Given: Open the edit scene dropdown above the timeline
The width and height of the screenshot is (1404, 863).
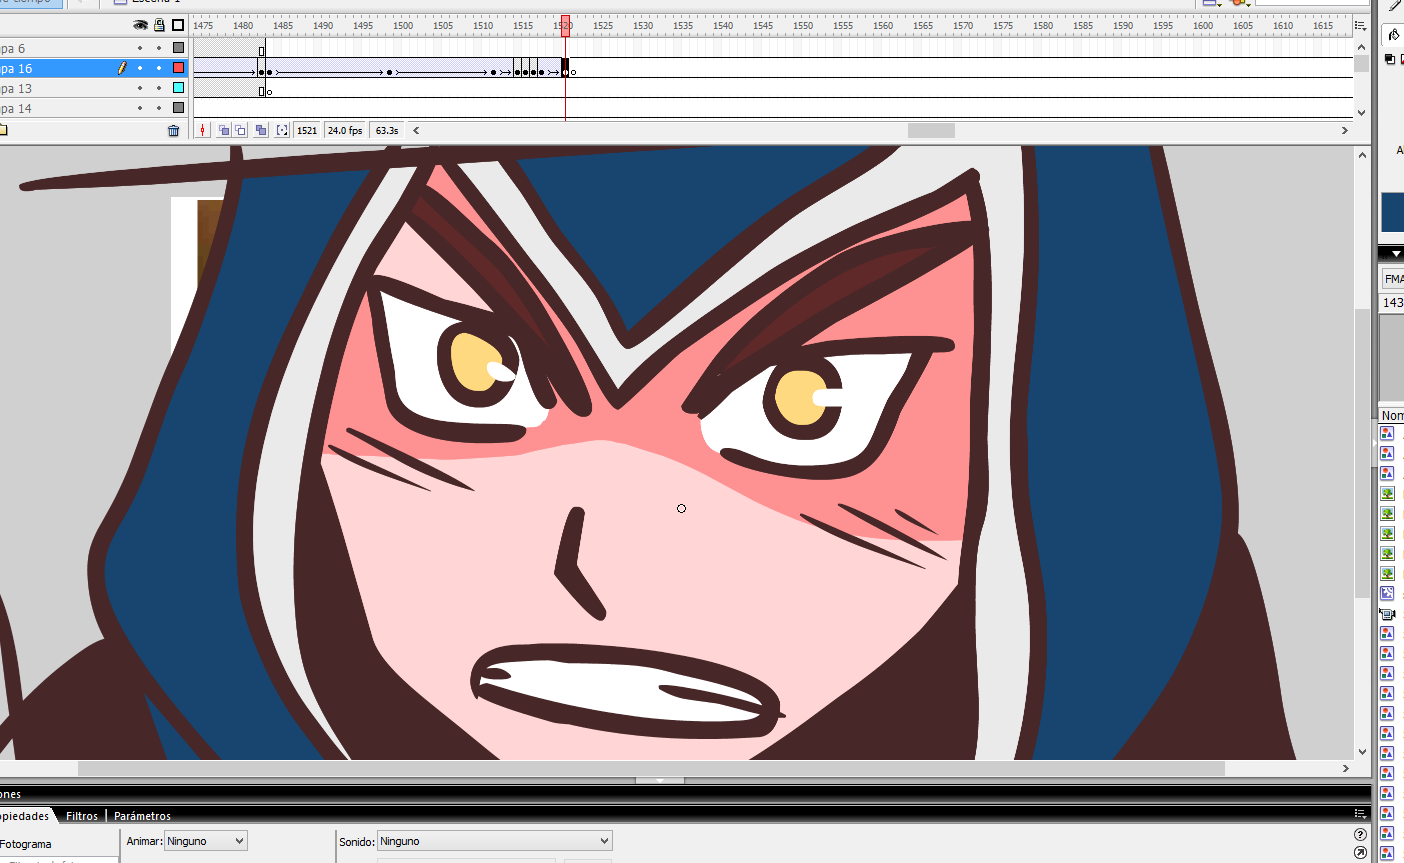Looking at the screenshot, I should 1213,3.
